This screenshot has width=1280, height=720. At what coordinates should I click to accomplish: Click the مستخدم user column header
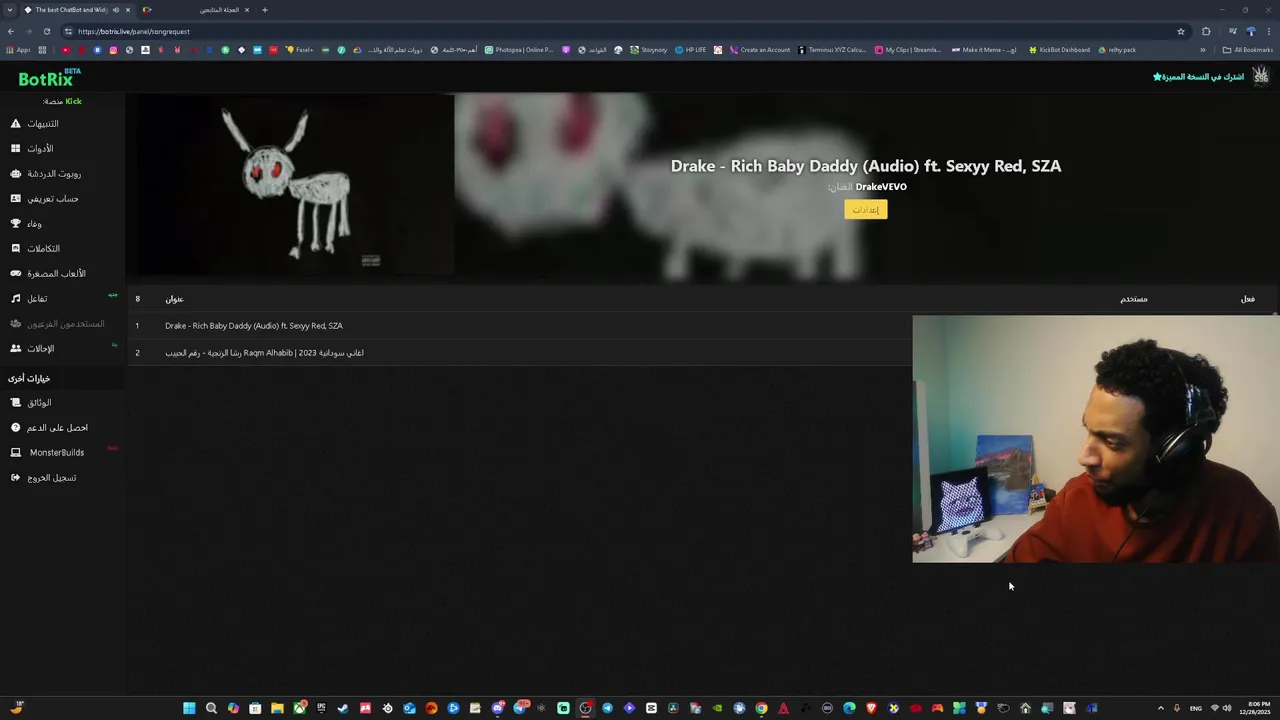click(1133, 299)
